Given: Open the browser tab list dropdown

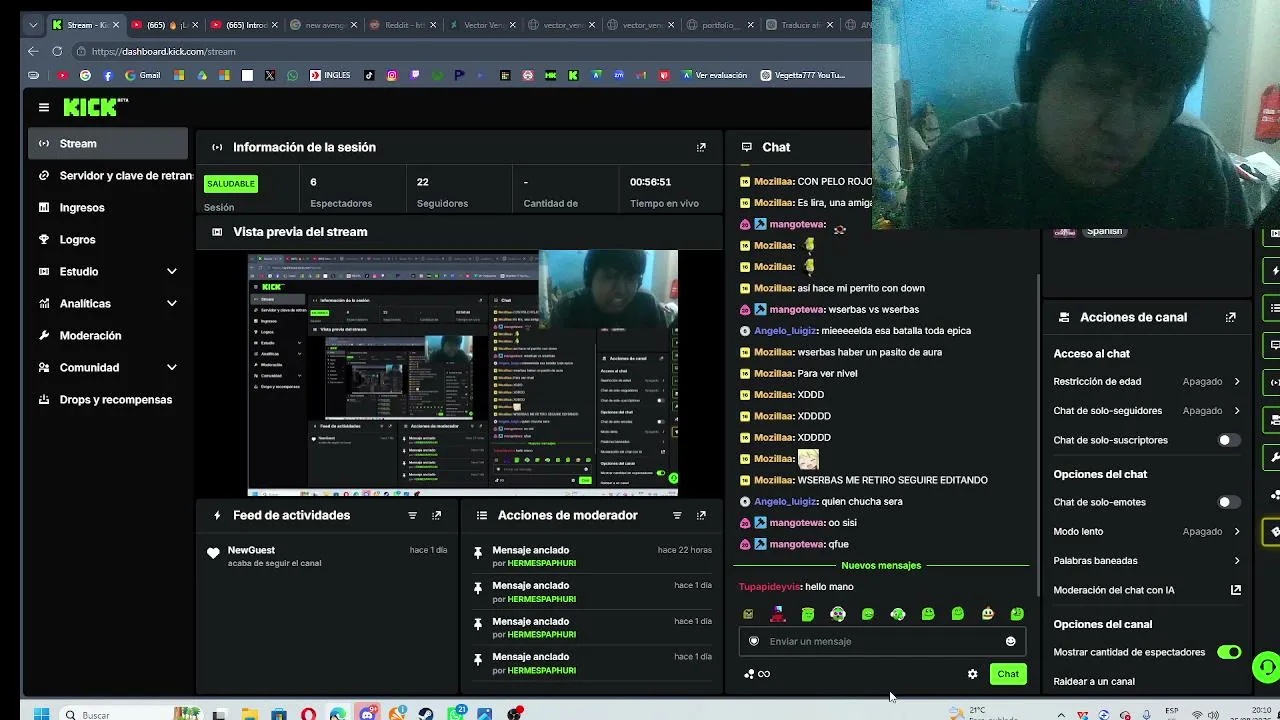Looking at the screenshot, I should pyautogui.click(x=33, y=25).
